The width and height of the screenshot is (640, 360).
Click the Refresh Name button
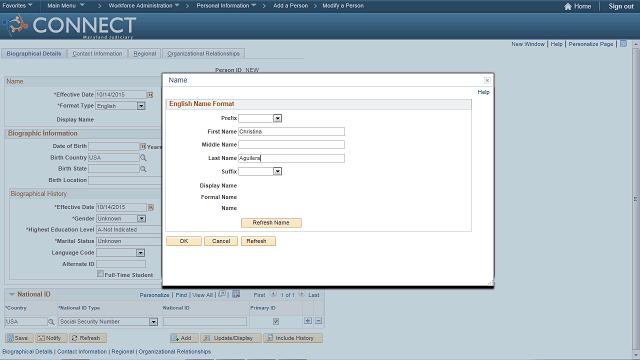point(271,223)
